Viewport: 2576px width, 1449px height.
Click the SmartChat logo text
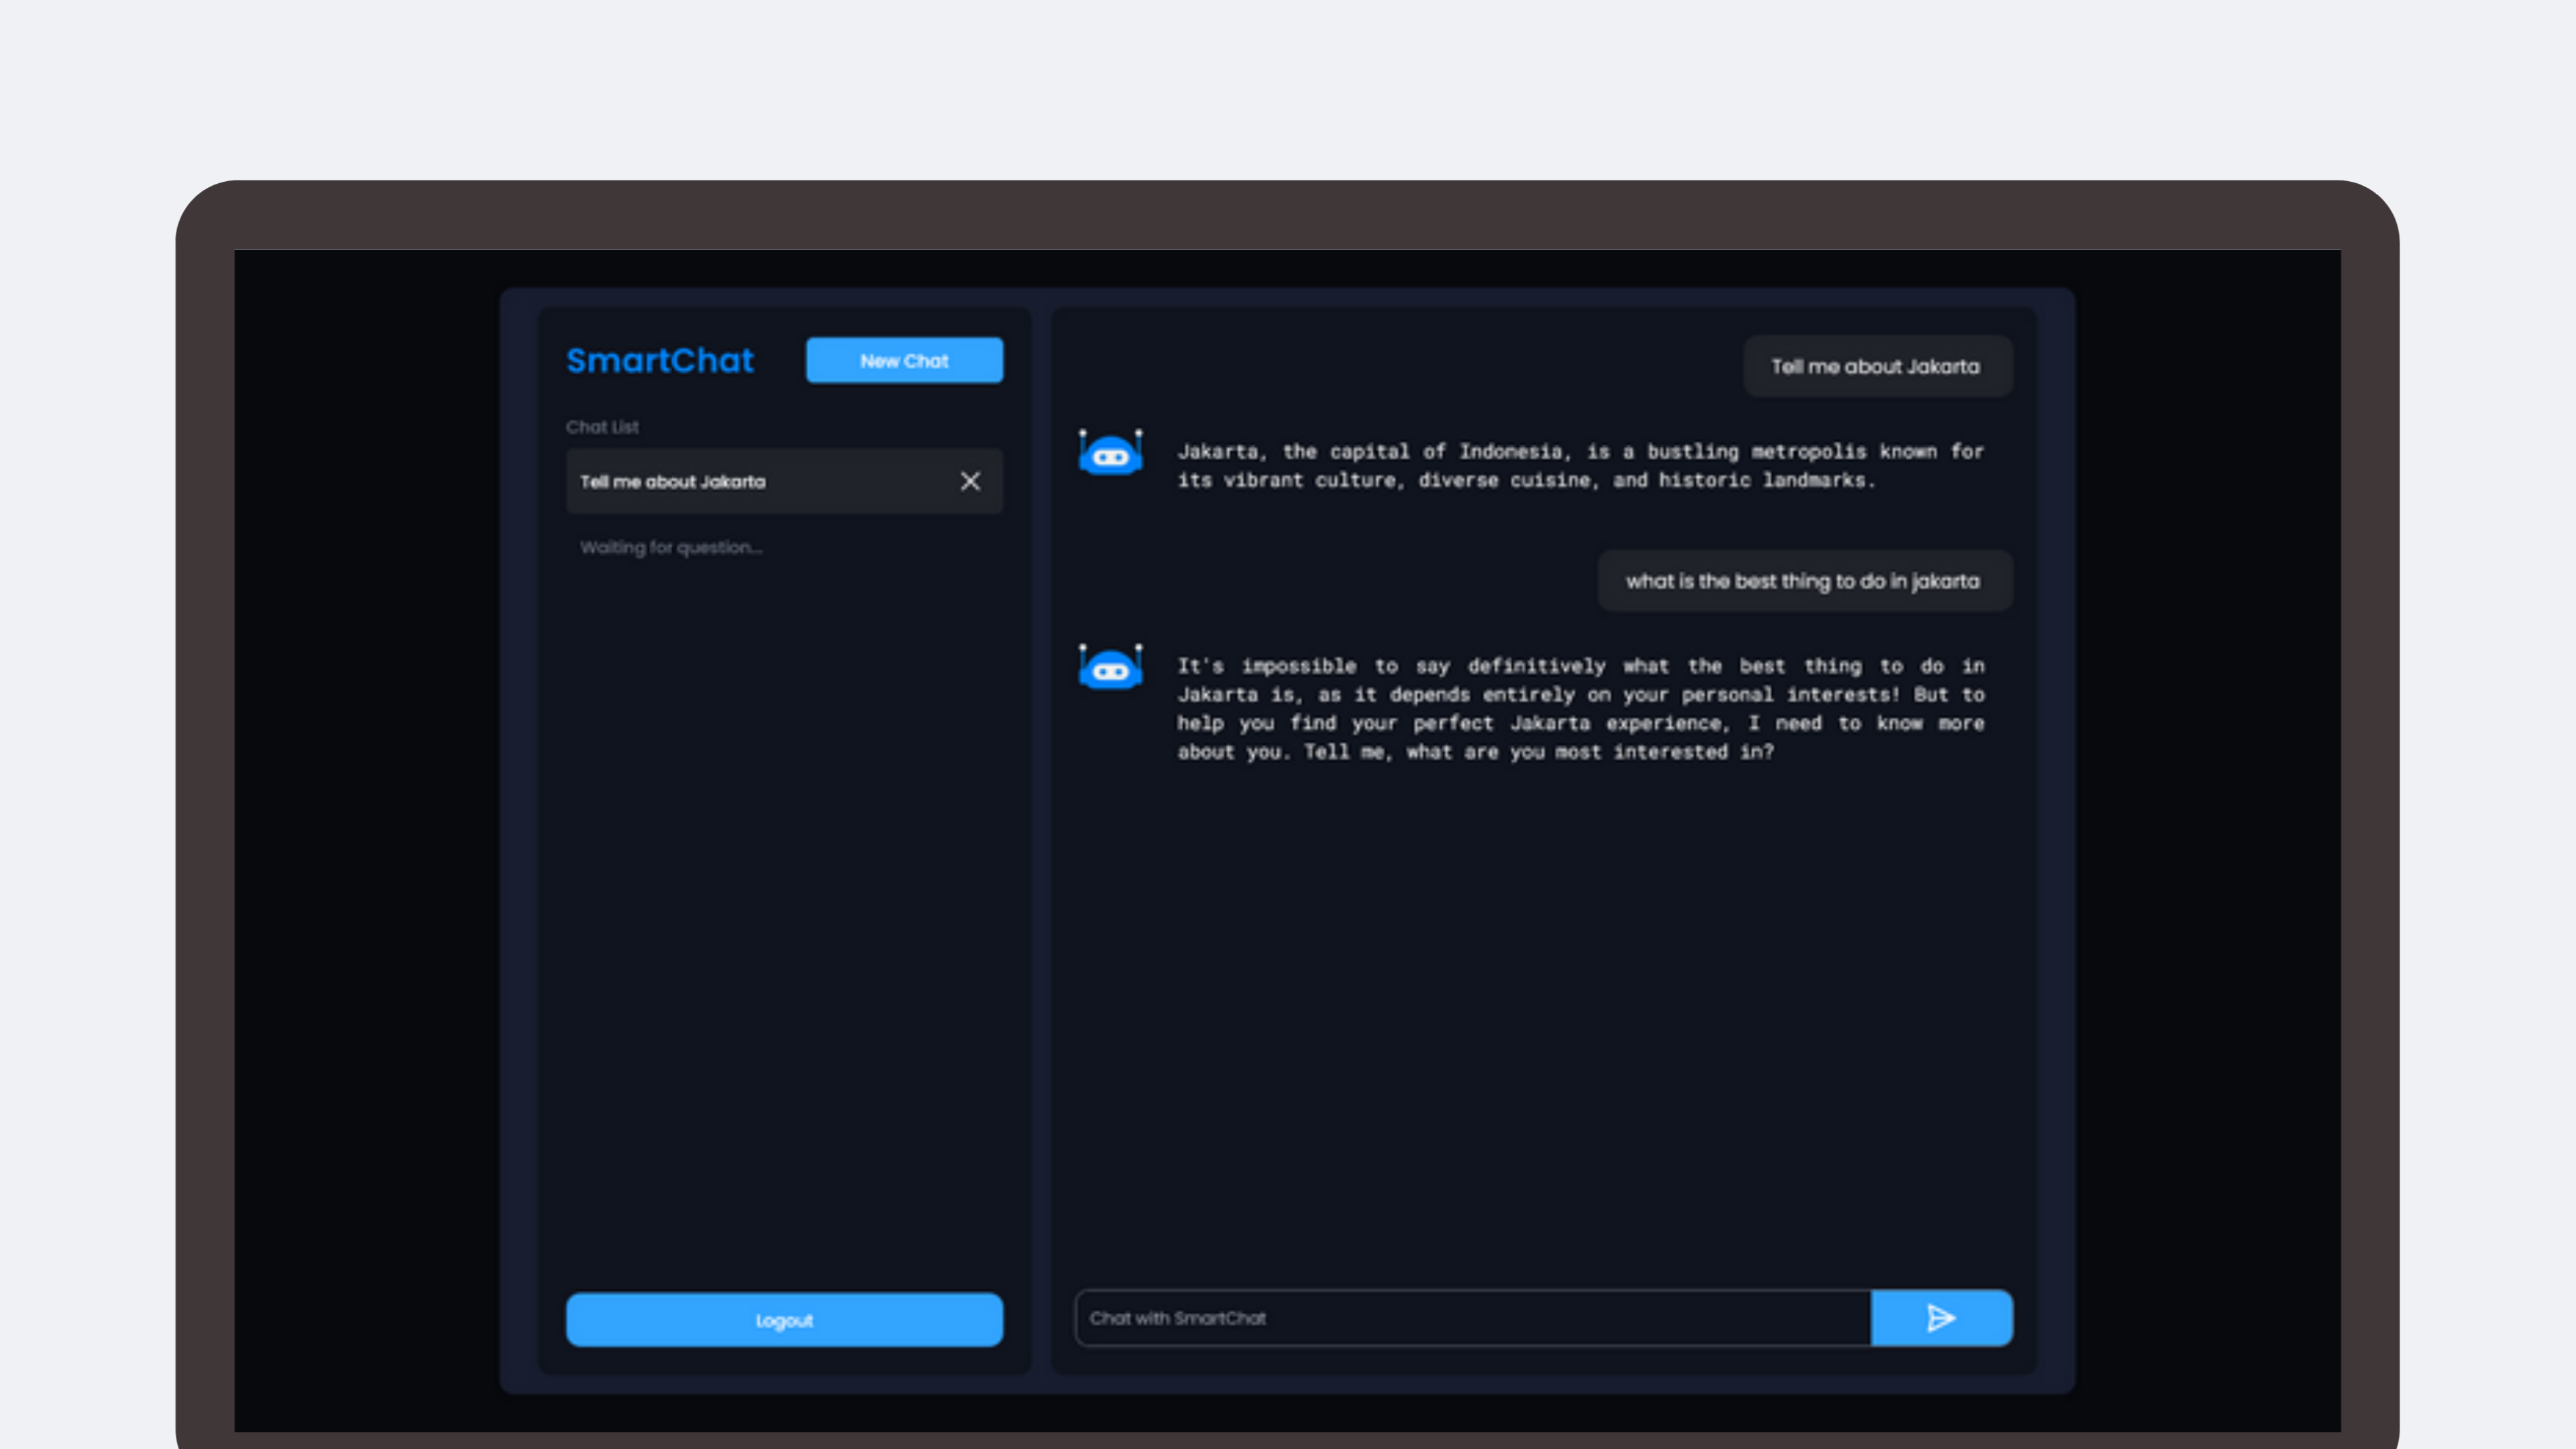pos(660,360)
